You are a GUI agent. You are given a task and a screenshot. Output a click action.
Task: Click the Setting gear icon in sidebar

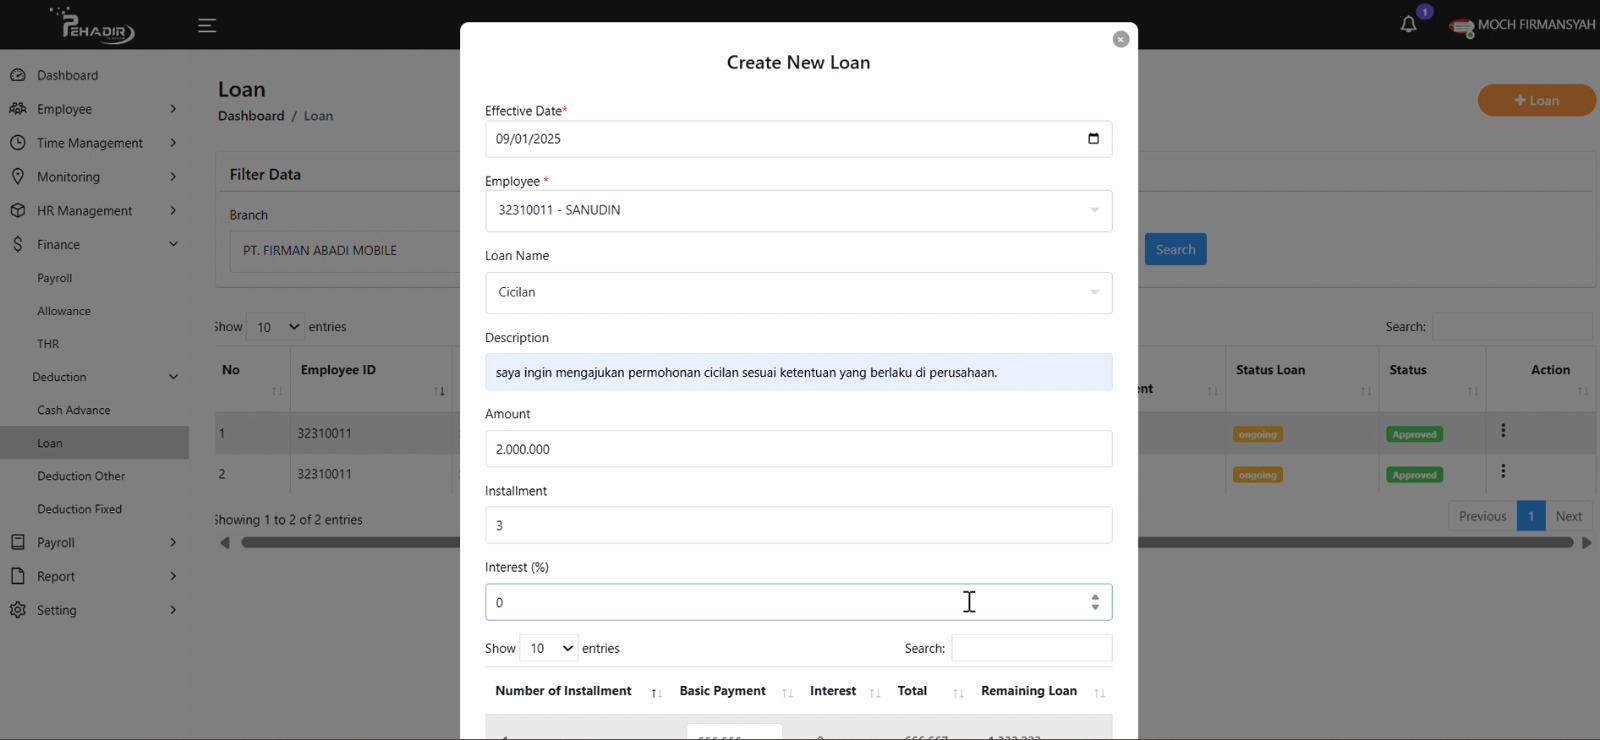(18, 610)
